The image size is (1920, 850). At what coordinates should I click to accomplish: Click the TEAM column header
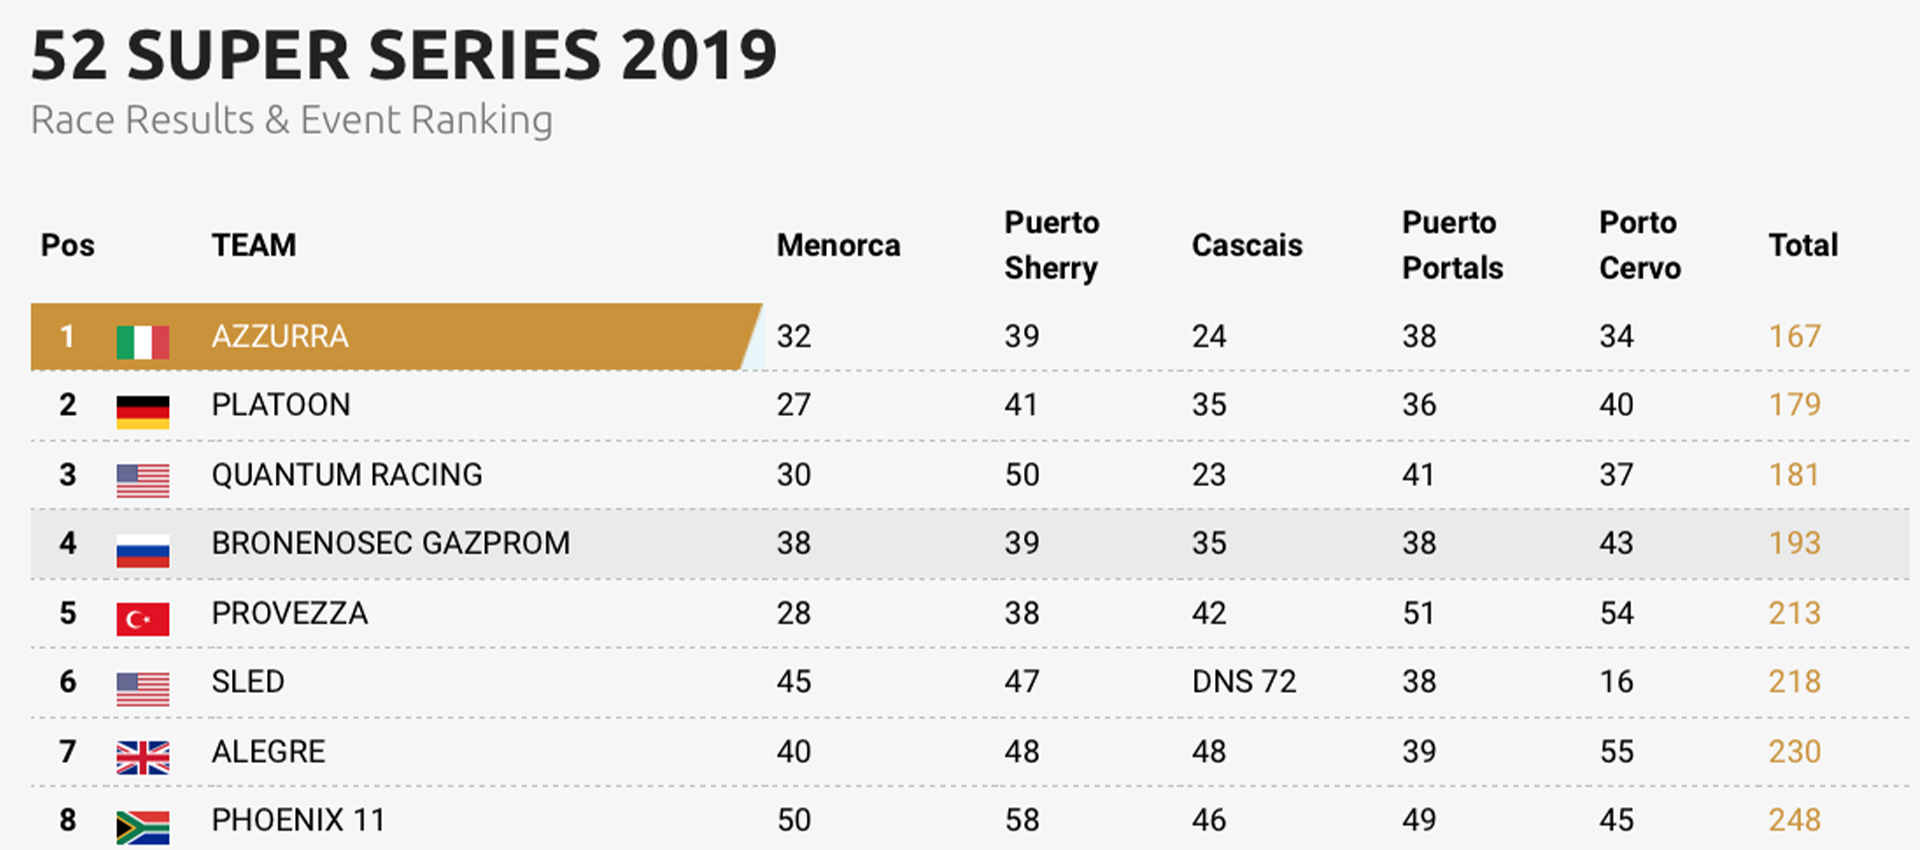[x=254, y=245]
